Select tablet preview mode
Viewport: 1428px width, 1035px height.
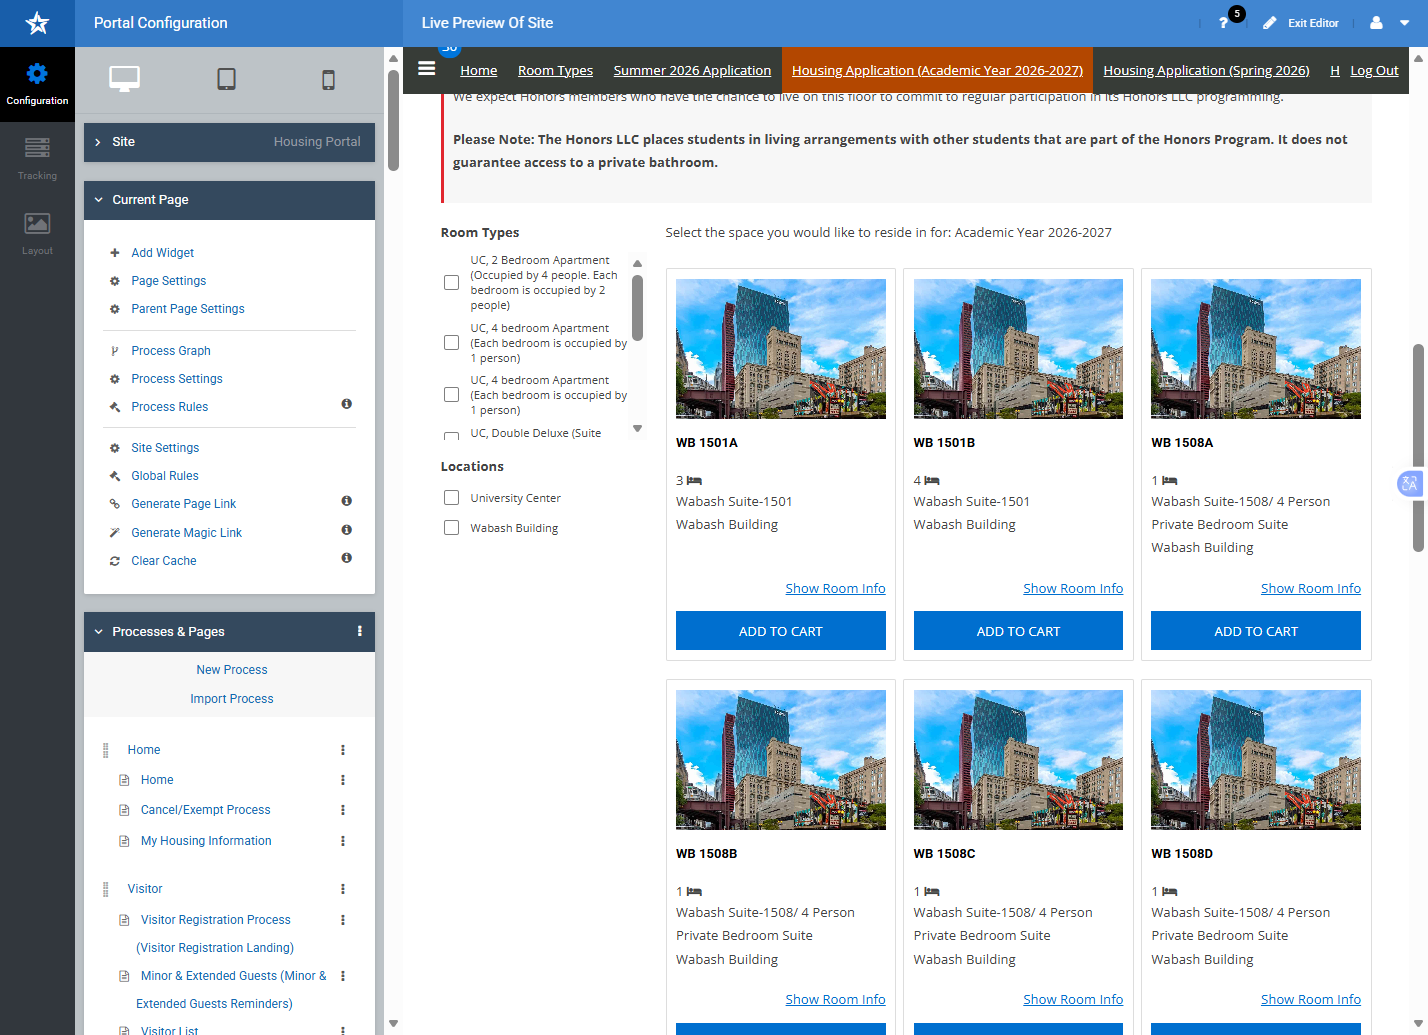pyautogui.click(x=227, y=79)
